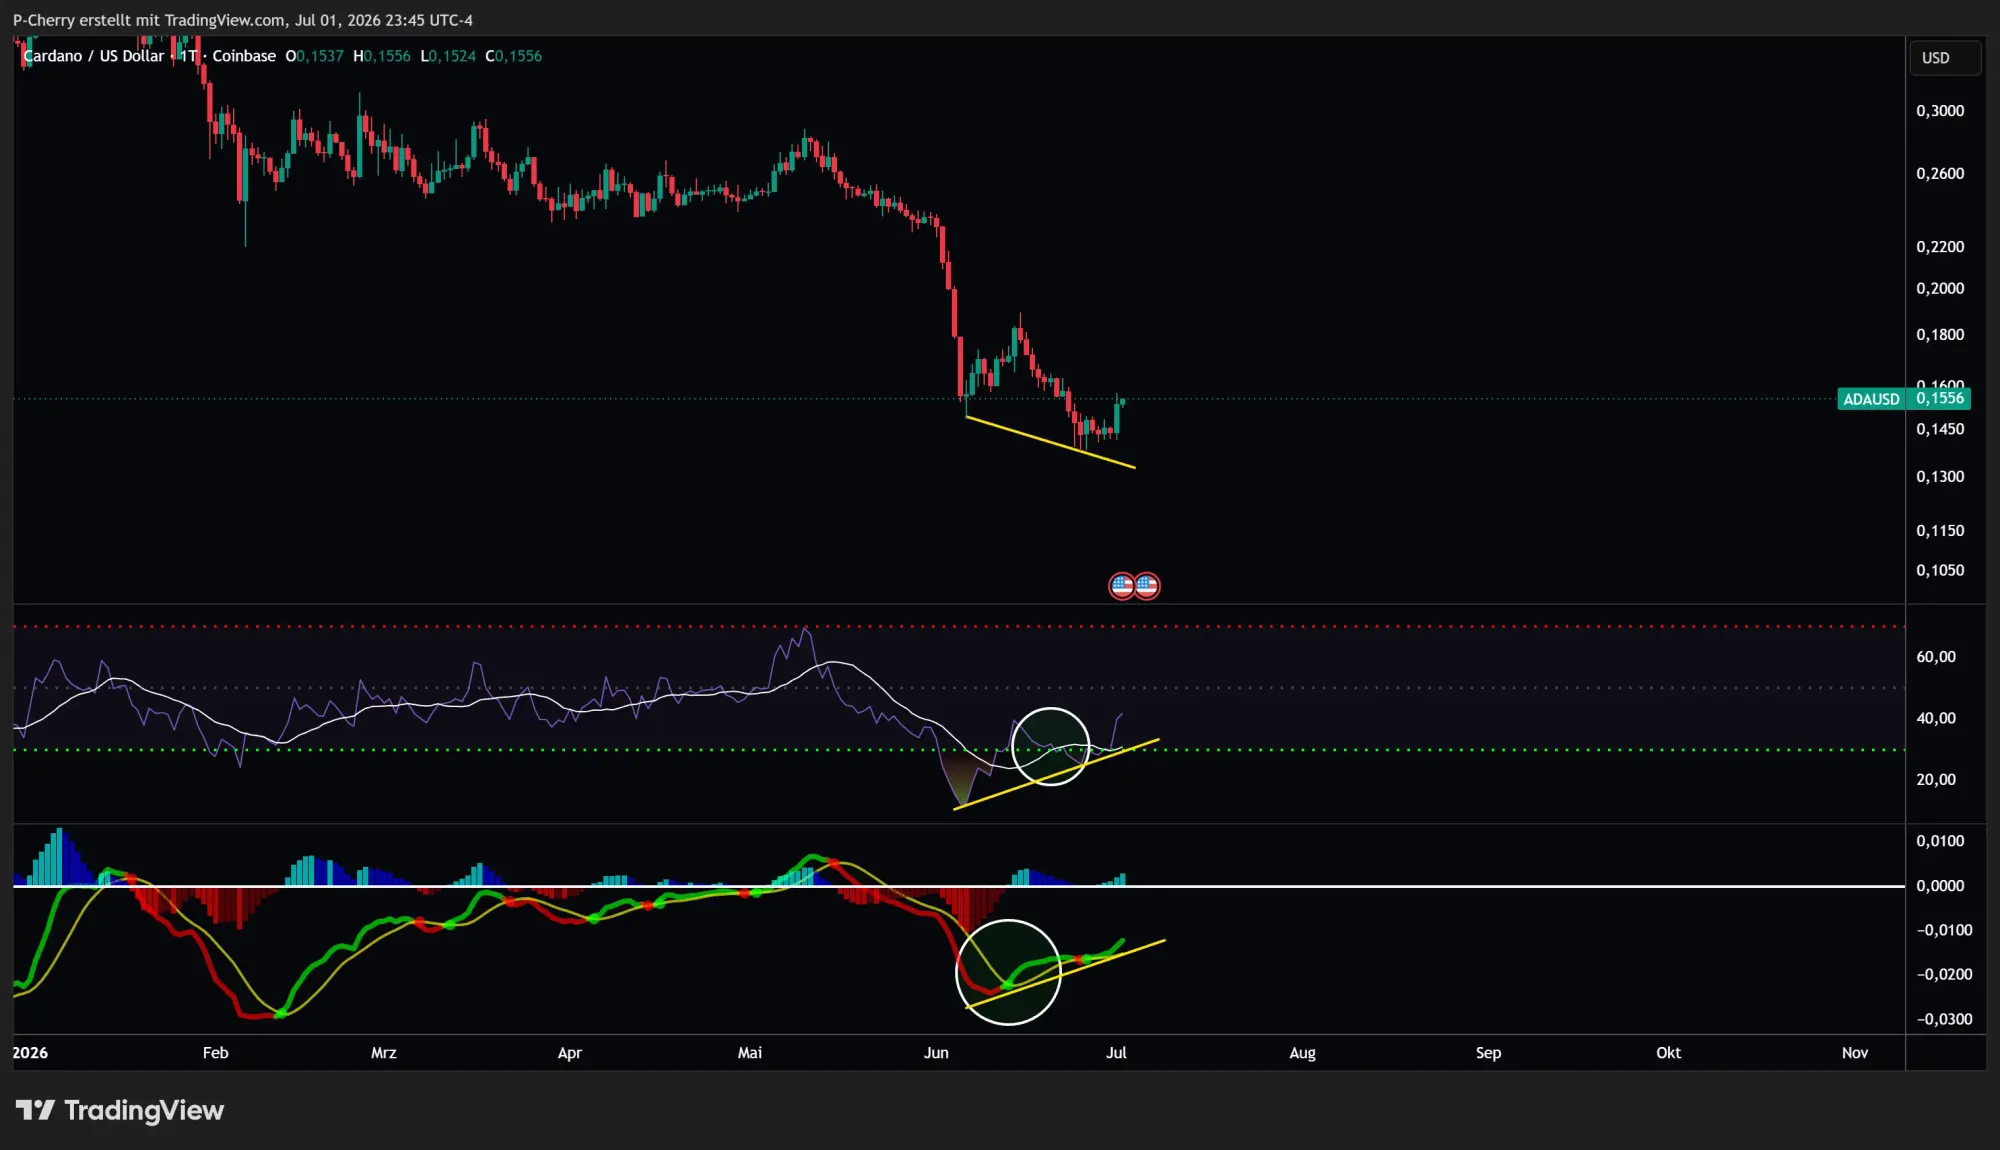Click the 0,2200 price axis label
Viewport: 2000px width, 1150px height.
(1940, 247)
